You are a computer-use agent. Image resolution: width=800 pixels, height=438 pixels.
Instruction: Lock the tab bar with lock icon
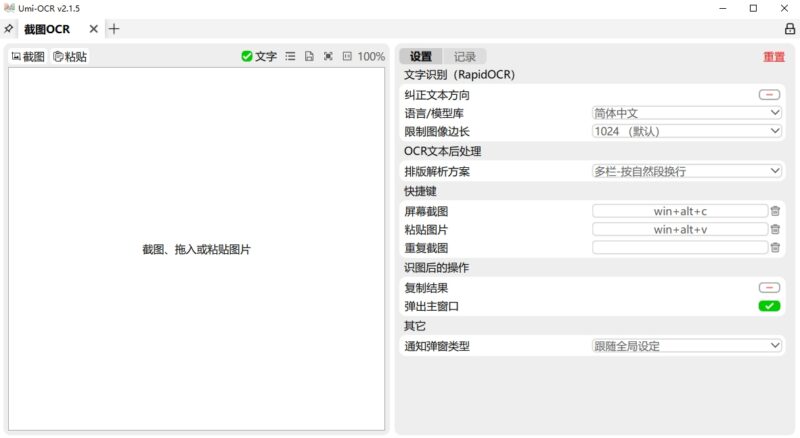(790, 29)
